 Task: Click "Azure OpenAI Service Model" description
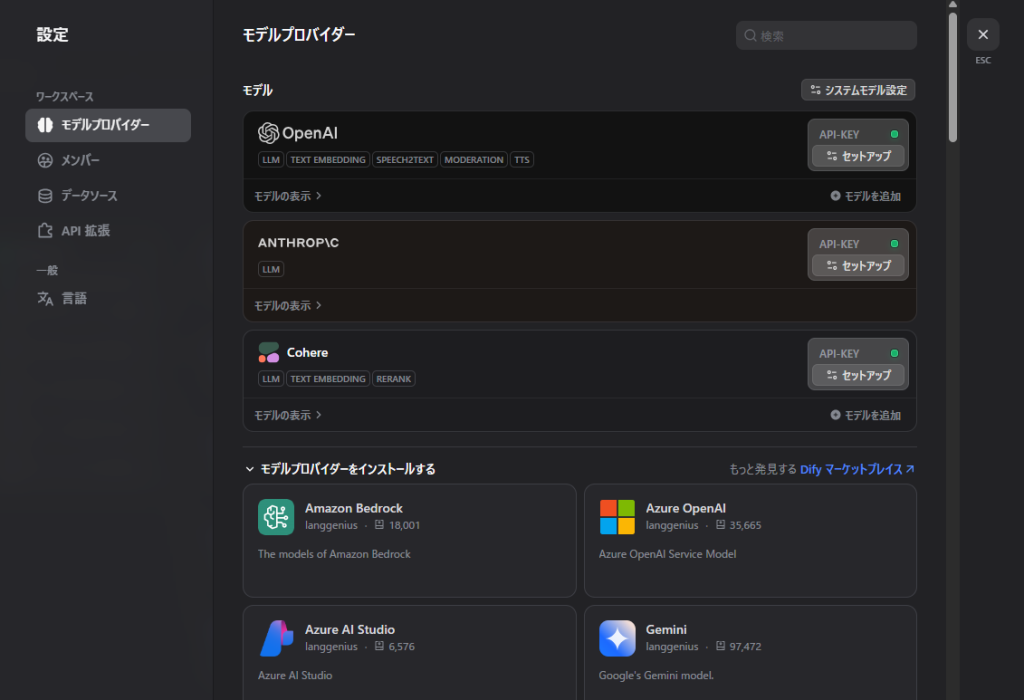coord(667,554)
